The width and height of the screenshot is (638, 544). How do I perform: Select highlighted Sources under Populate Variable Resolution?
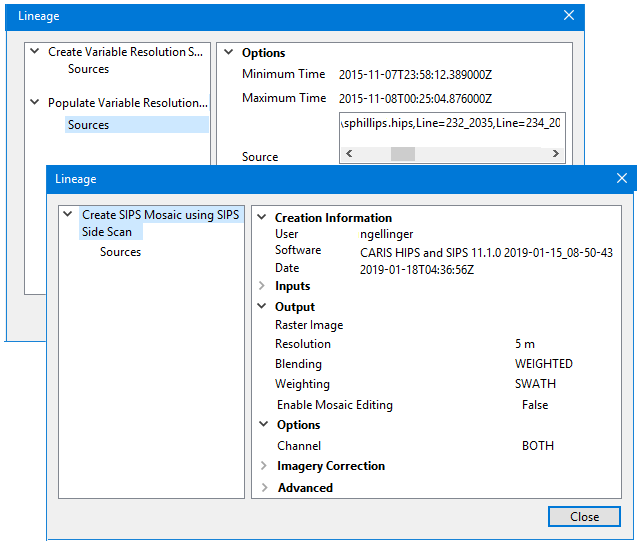pos(88,125)
